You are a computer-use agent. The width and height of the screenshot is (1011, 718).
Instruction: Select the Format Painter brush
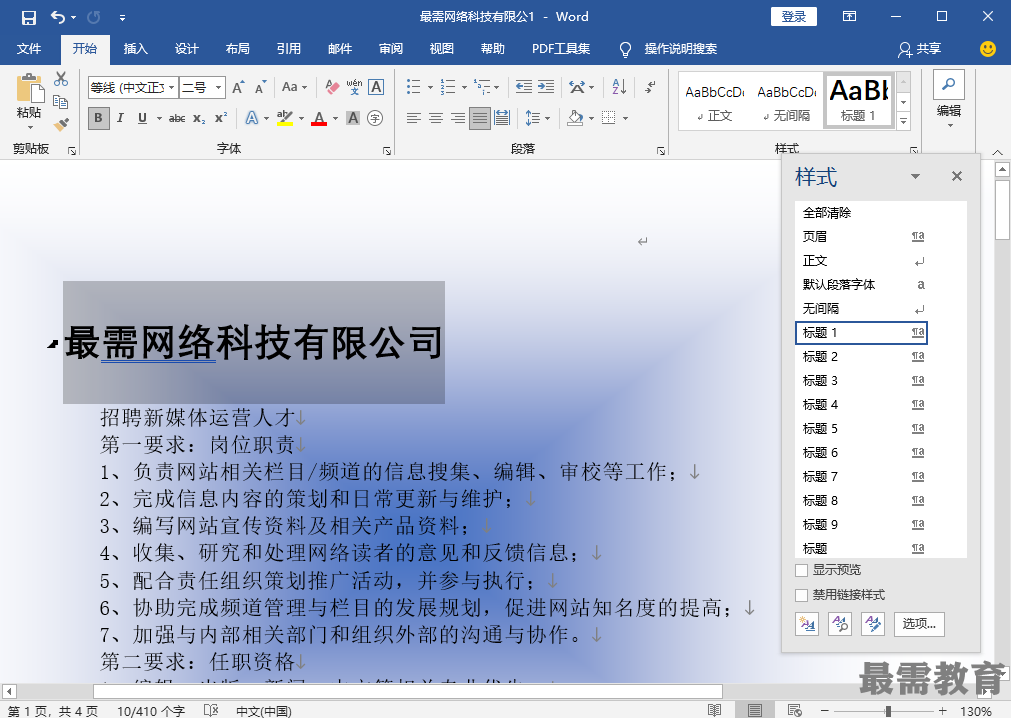(61, 124)
